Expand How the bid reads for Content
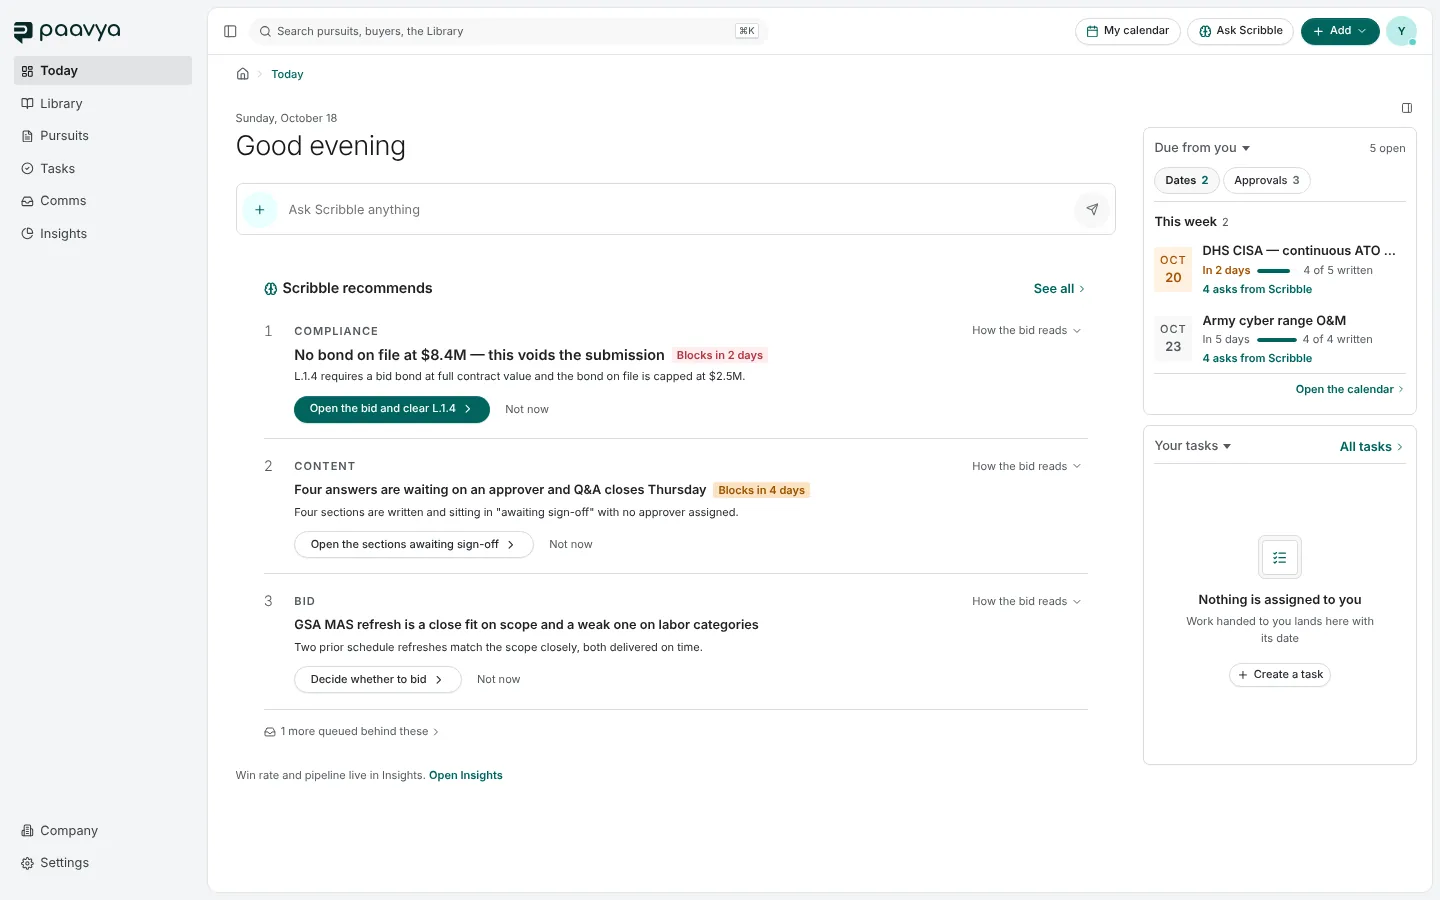Viewport: 1440px width, 900px height. [1026, 467]
